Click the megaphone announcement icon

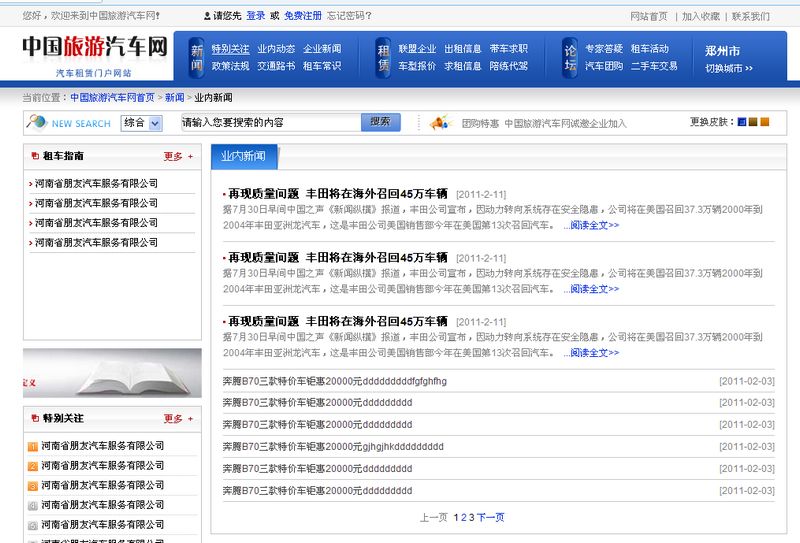point(440,122)
